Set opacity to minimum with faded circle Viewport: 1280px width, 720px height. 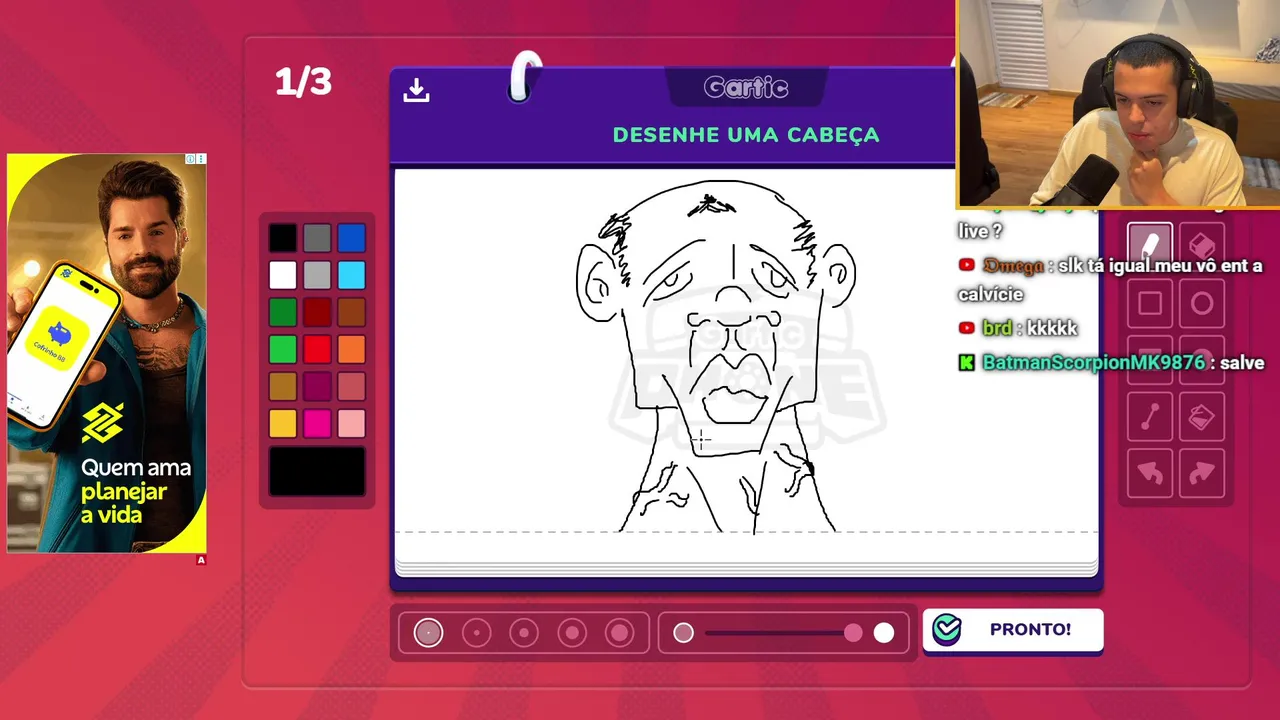(683, 632)
